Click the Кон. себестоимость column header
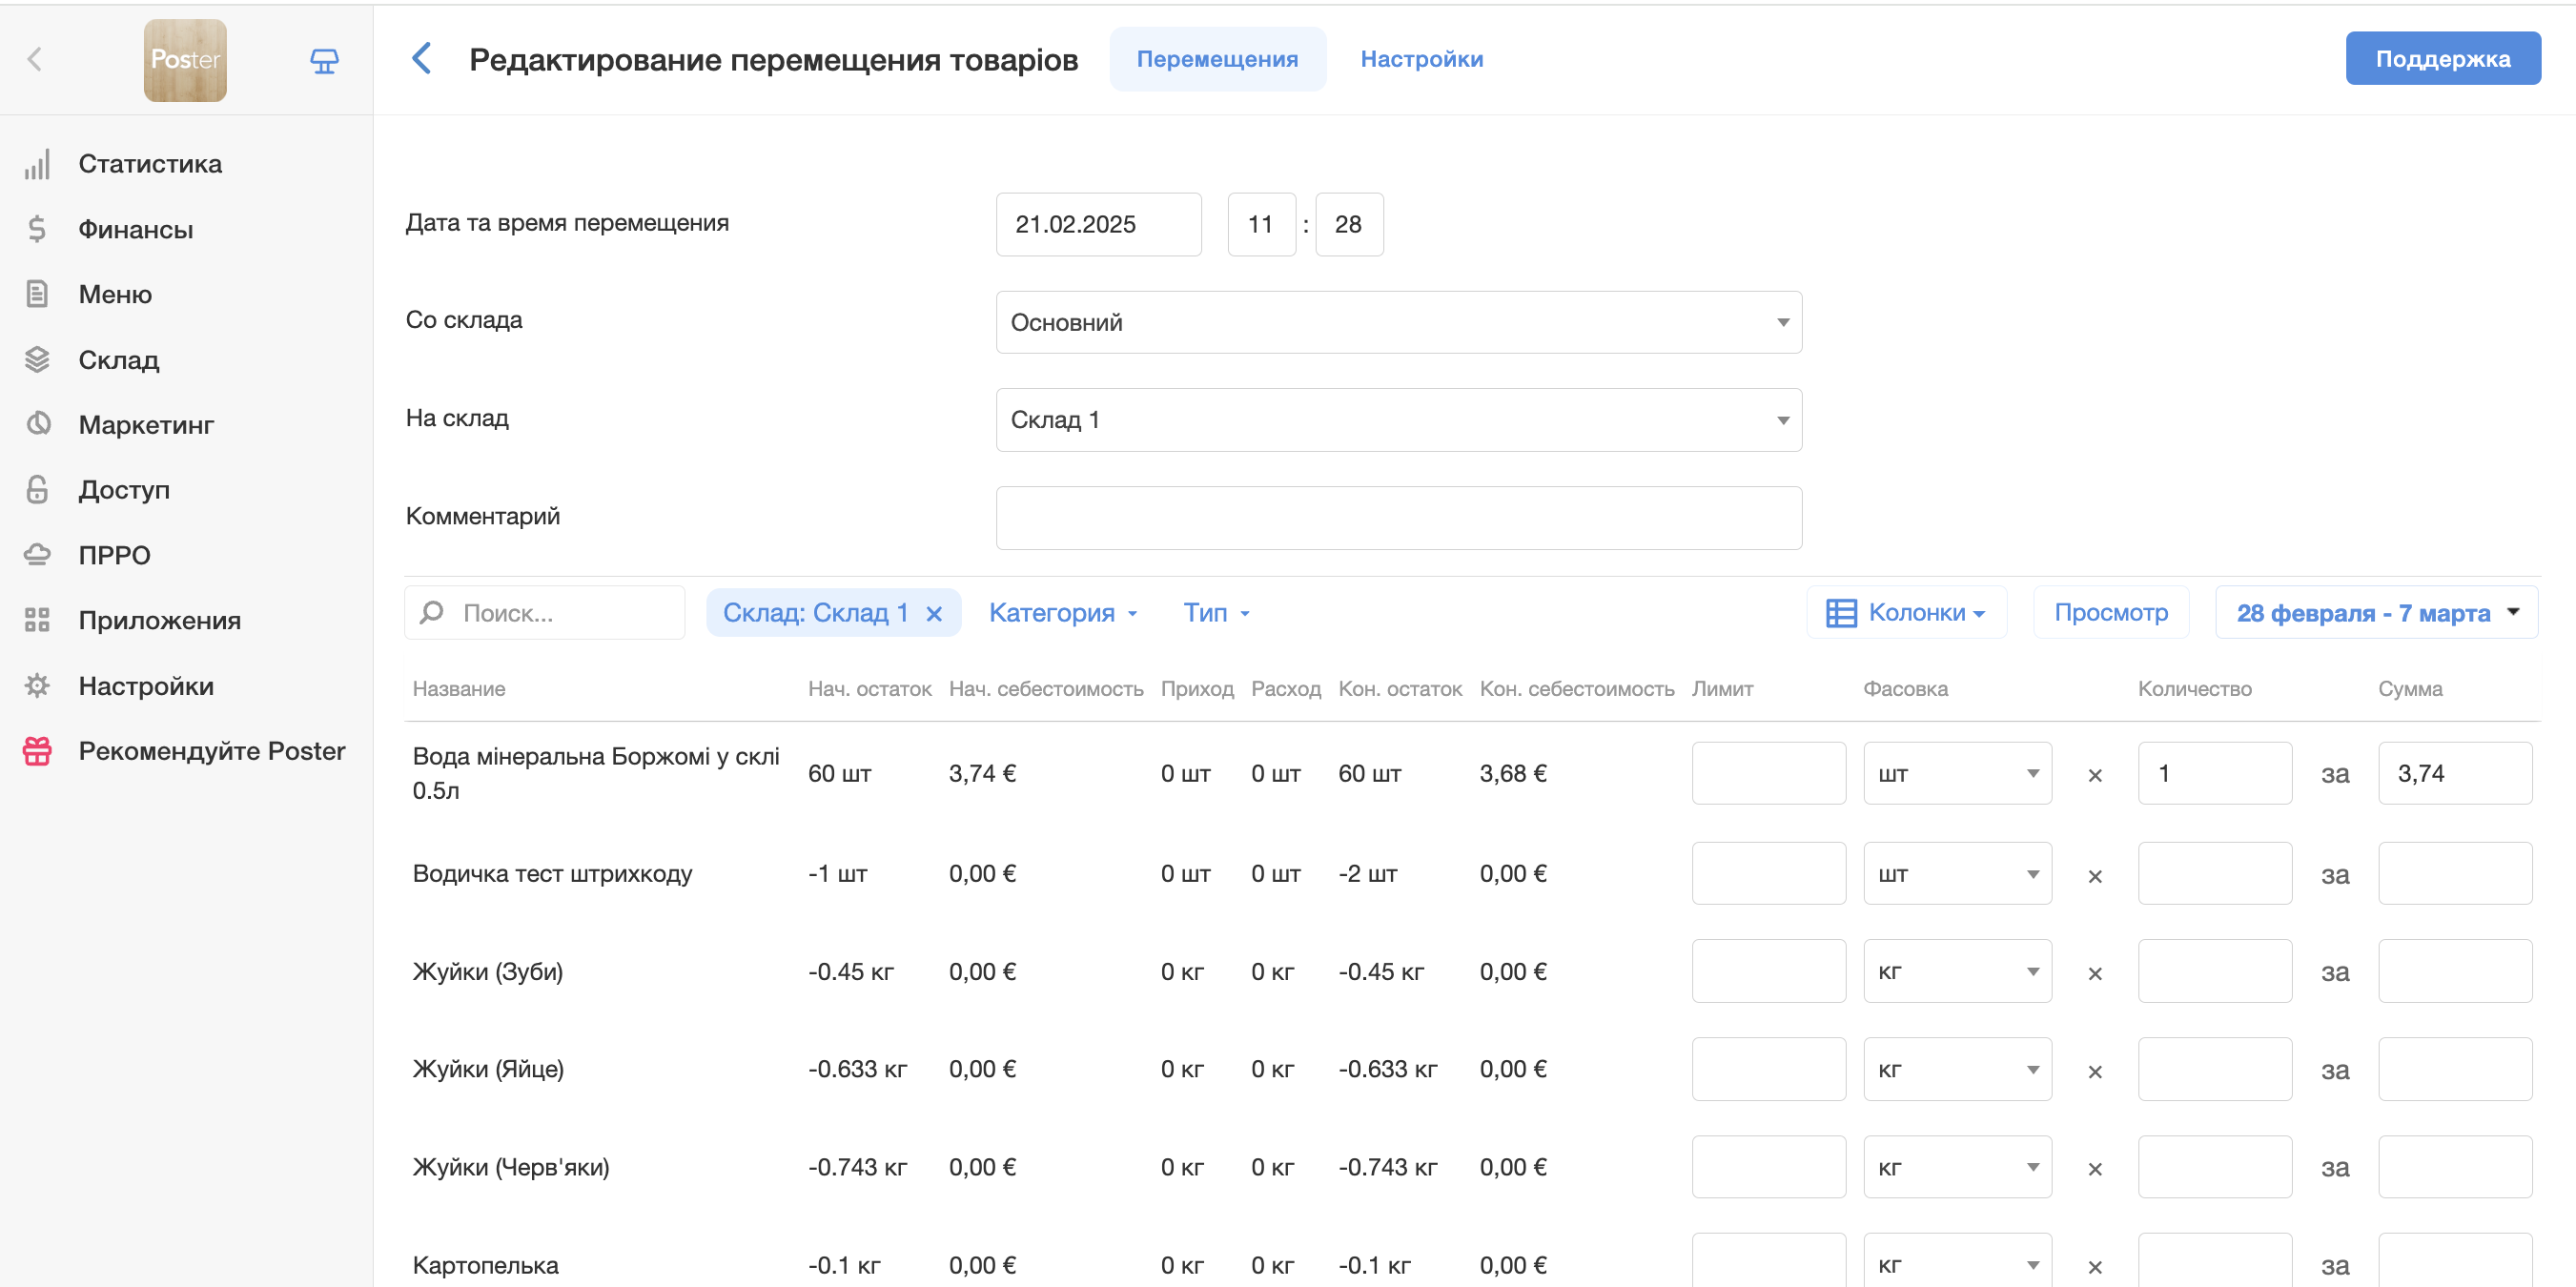Viewport: 2576px width, 1287px height. [x=1577, y=688]
